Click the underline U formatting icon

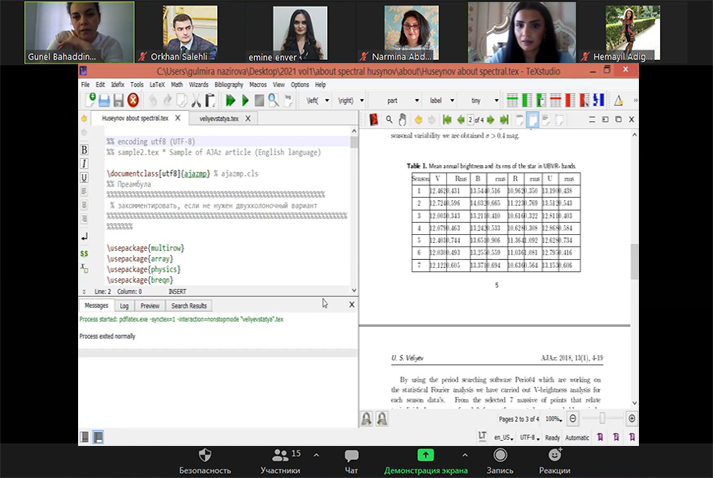pos(84,177)
